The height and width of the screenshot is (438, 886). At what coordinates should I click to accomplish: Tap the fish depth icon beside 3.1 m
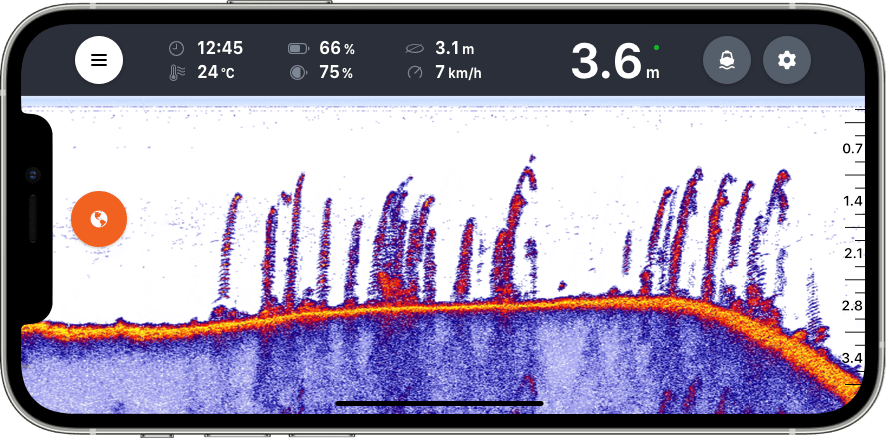(x=415, y=48)
